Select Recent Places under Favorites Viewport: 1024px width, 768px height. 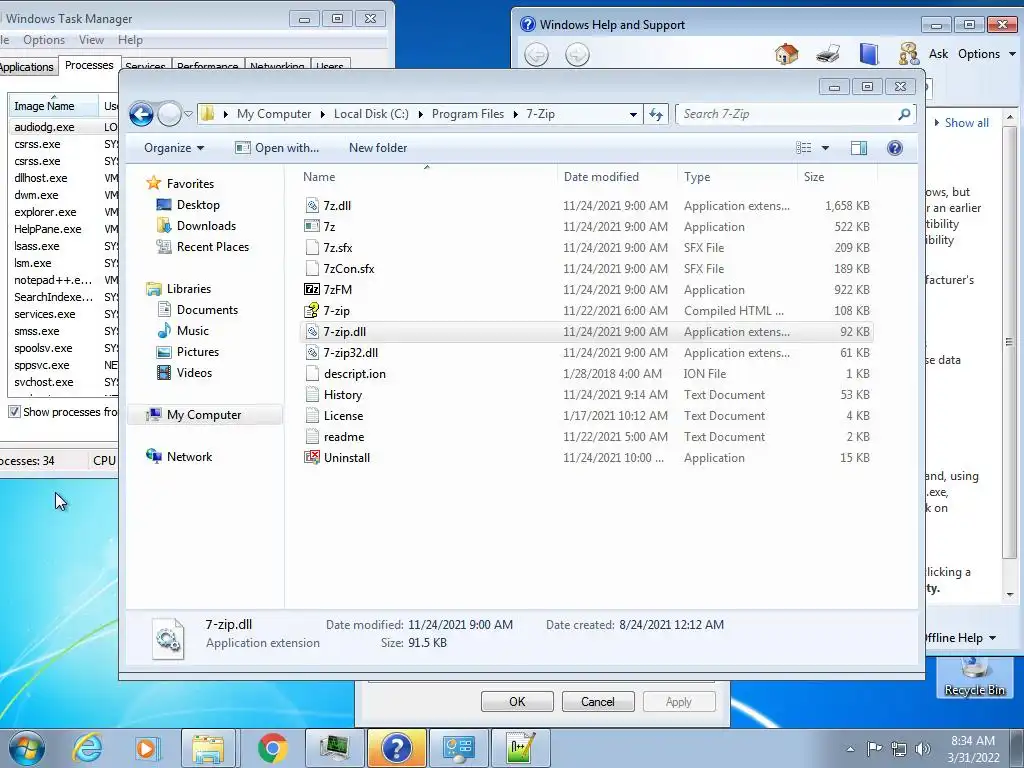pyautogui.click(x=212, y=247)
